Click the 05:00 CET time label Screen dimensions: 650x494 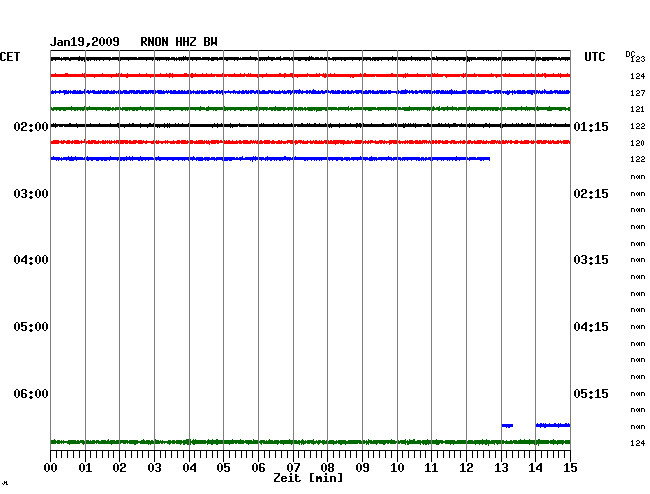pyautogui.click(x=31, y=327)
